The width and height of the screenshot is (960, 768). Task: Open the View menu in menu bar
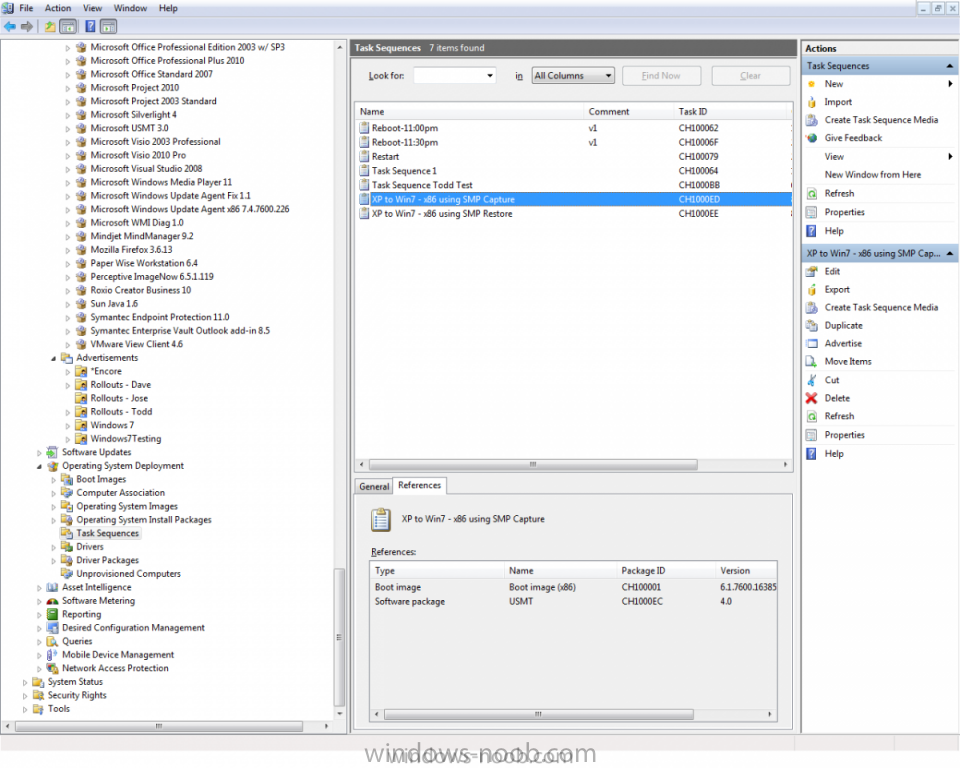[92, 8]
